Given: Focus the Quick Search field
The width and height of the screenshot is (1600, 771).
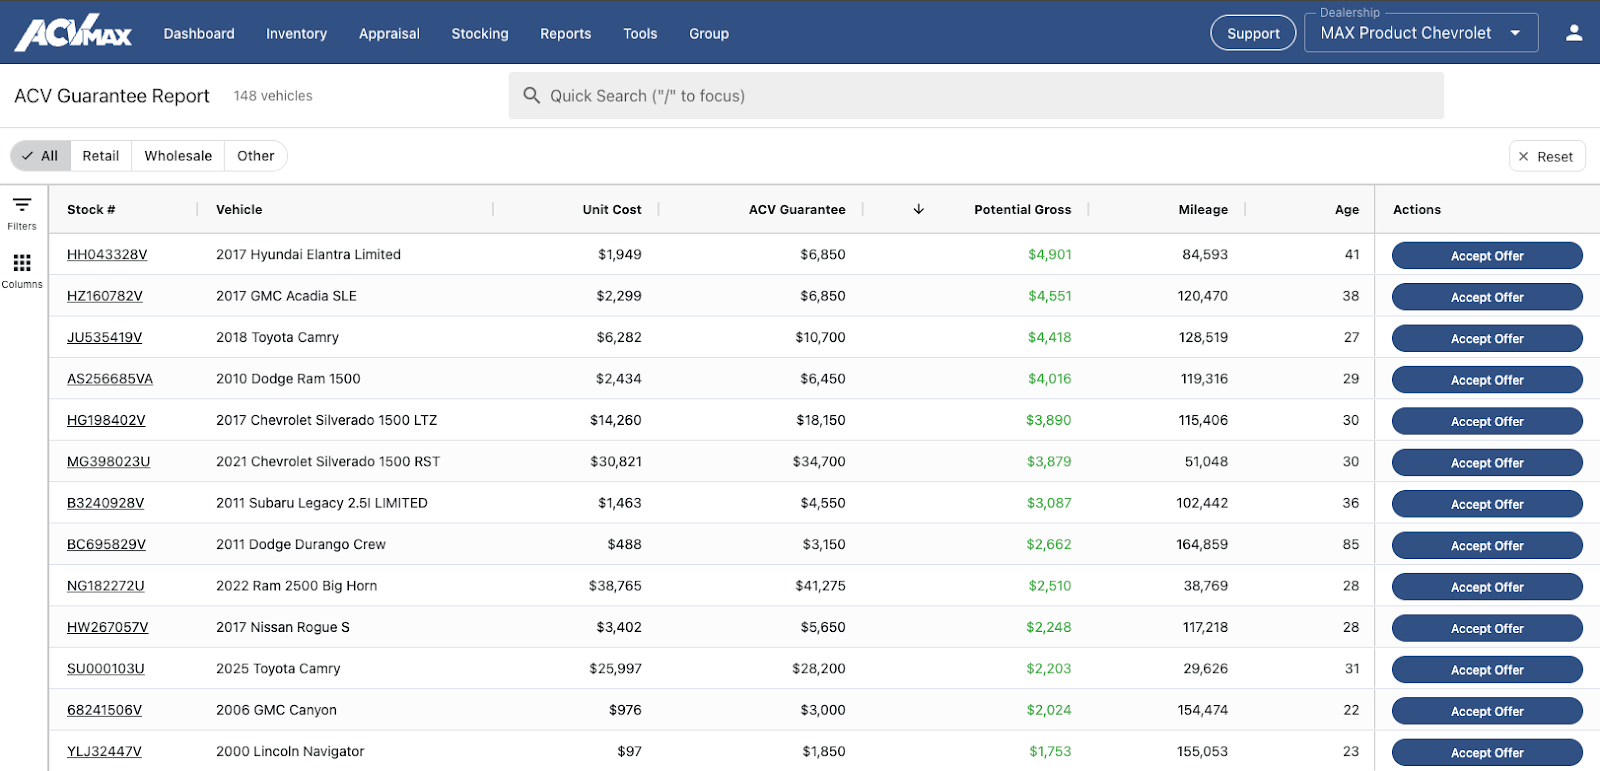Looking at the screenshot, I should point(976,95).
